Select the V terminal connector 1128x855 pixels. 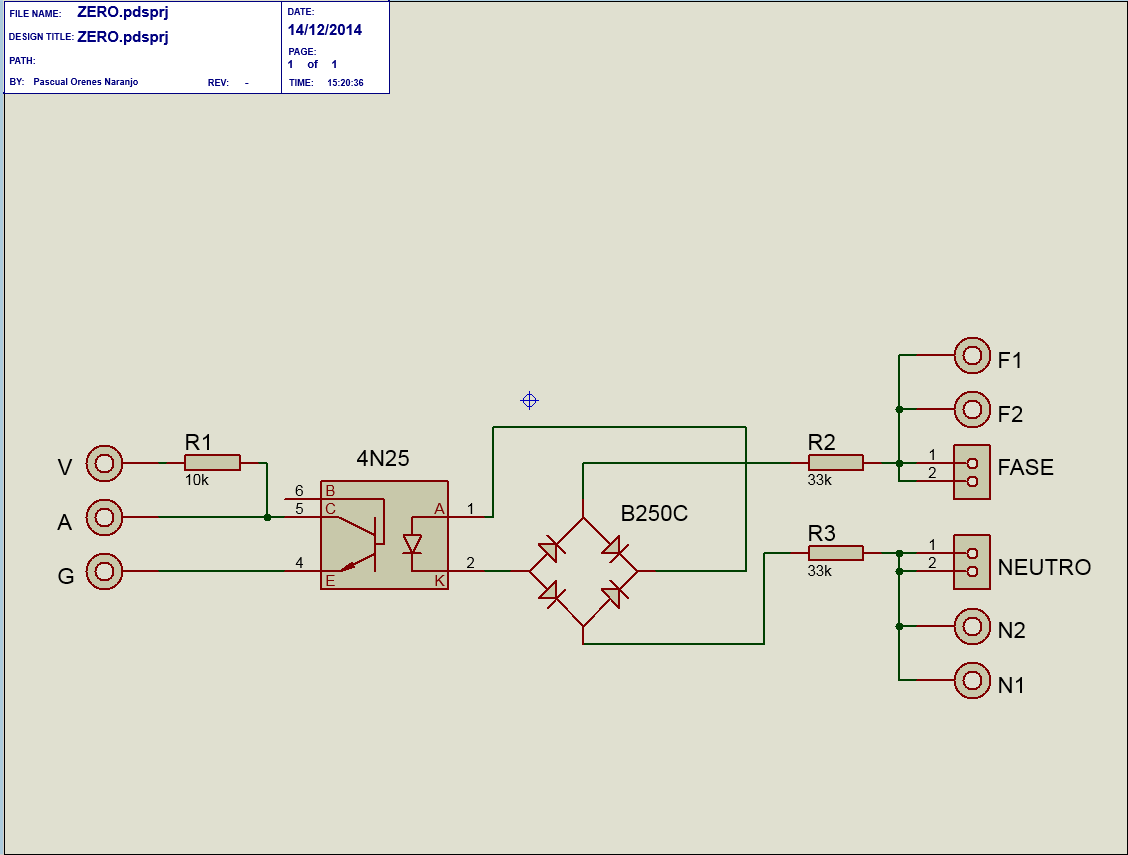tap(104, 463)
